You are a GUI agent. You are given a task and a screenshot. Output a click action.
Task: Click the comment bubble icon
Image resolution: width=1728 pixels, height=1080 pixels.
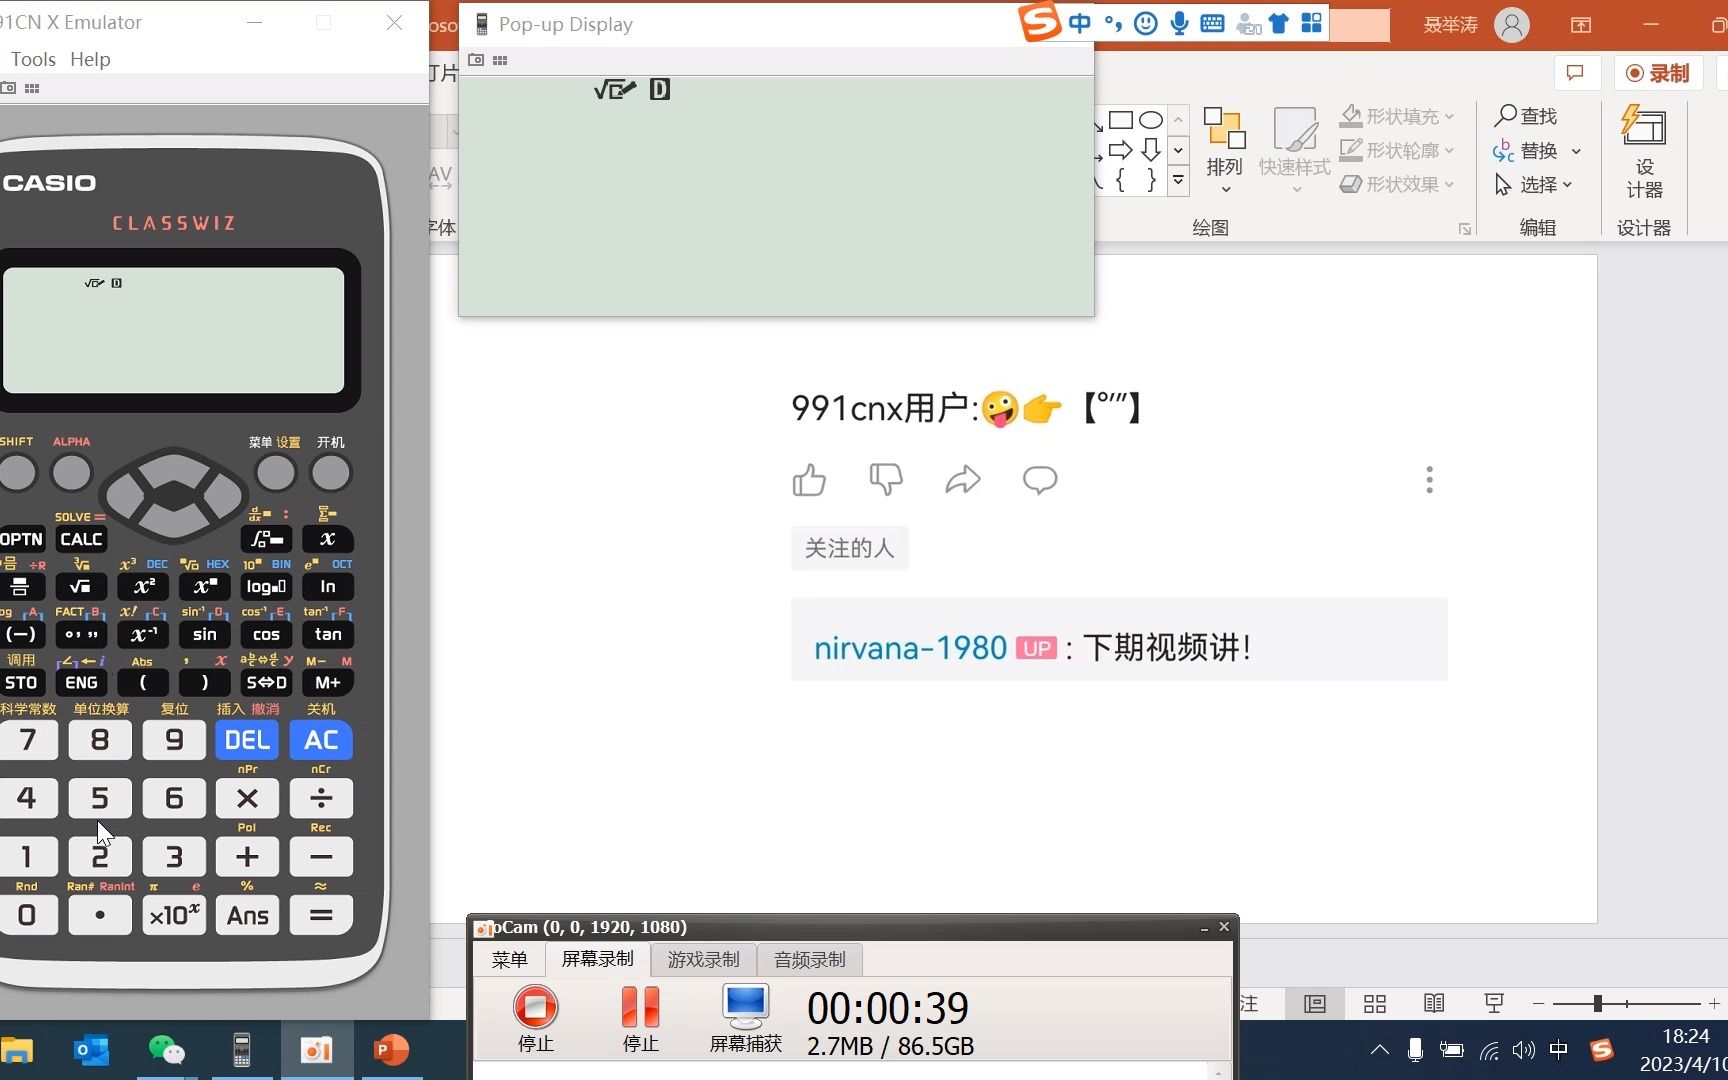pos(1040,480)
